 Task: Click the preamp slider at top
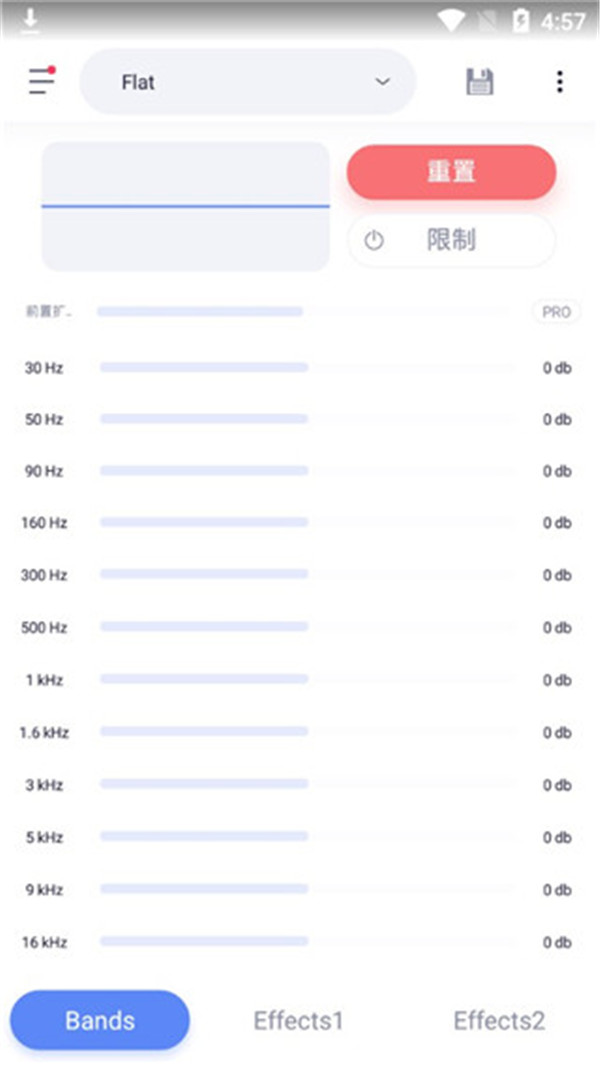click(x=308, y=312)
